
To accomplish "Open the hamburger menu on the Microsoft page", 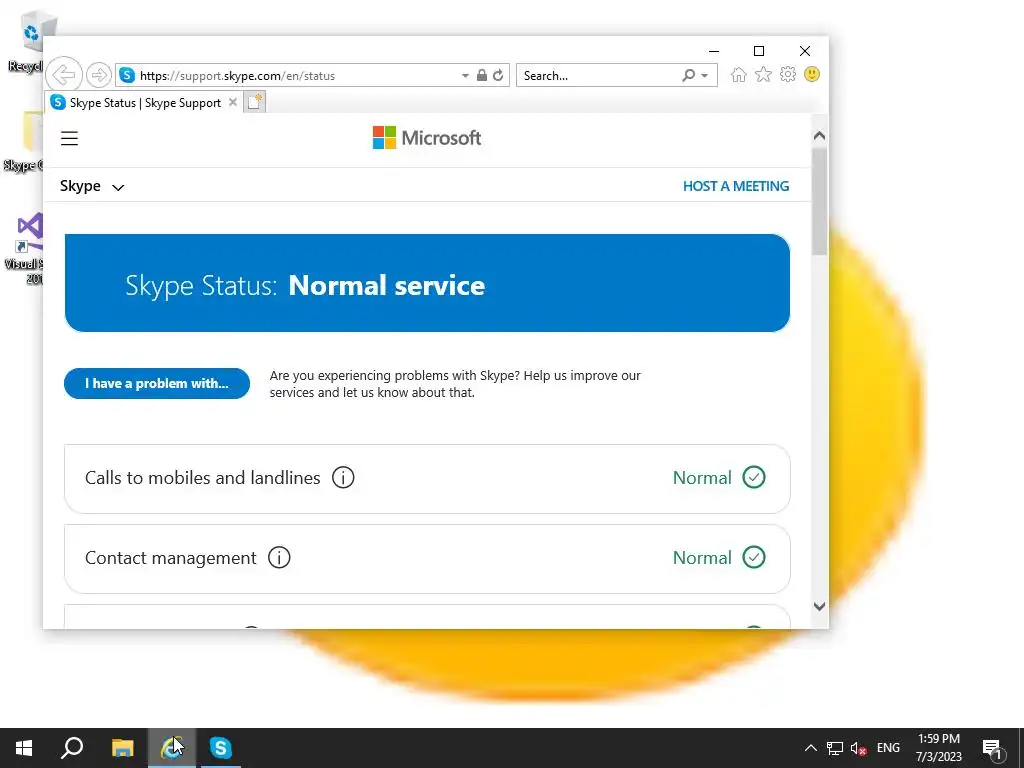I will click(69, 138).
